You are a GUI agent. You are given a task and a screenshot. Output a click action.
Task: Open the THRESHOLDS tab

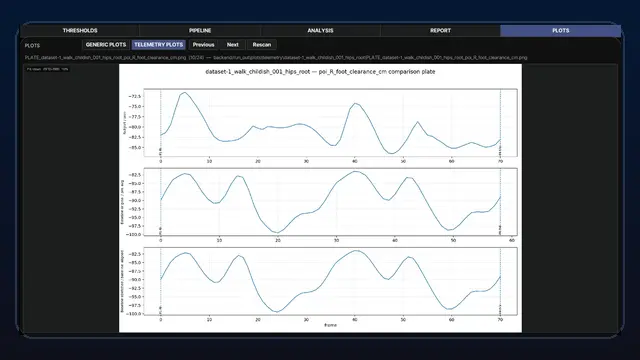coord(80,31)
